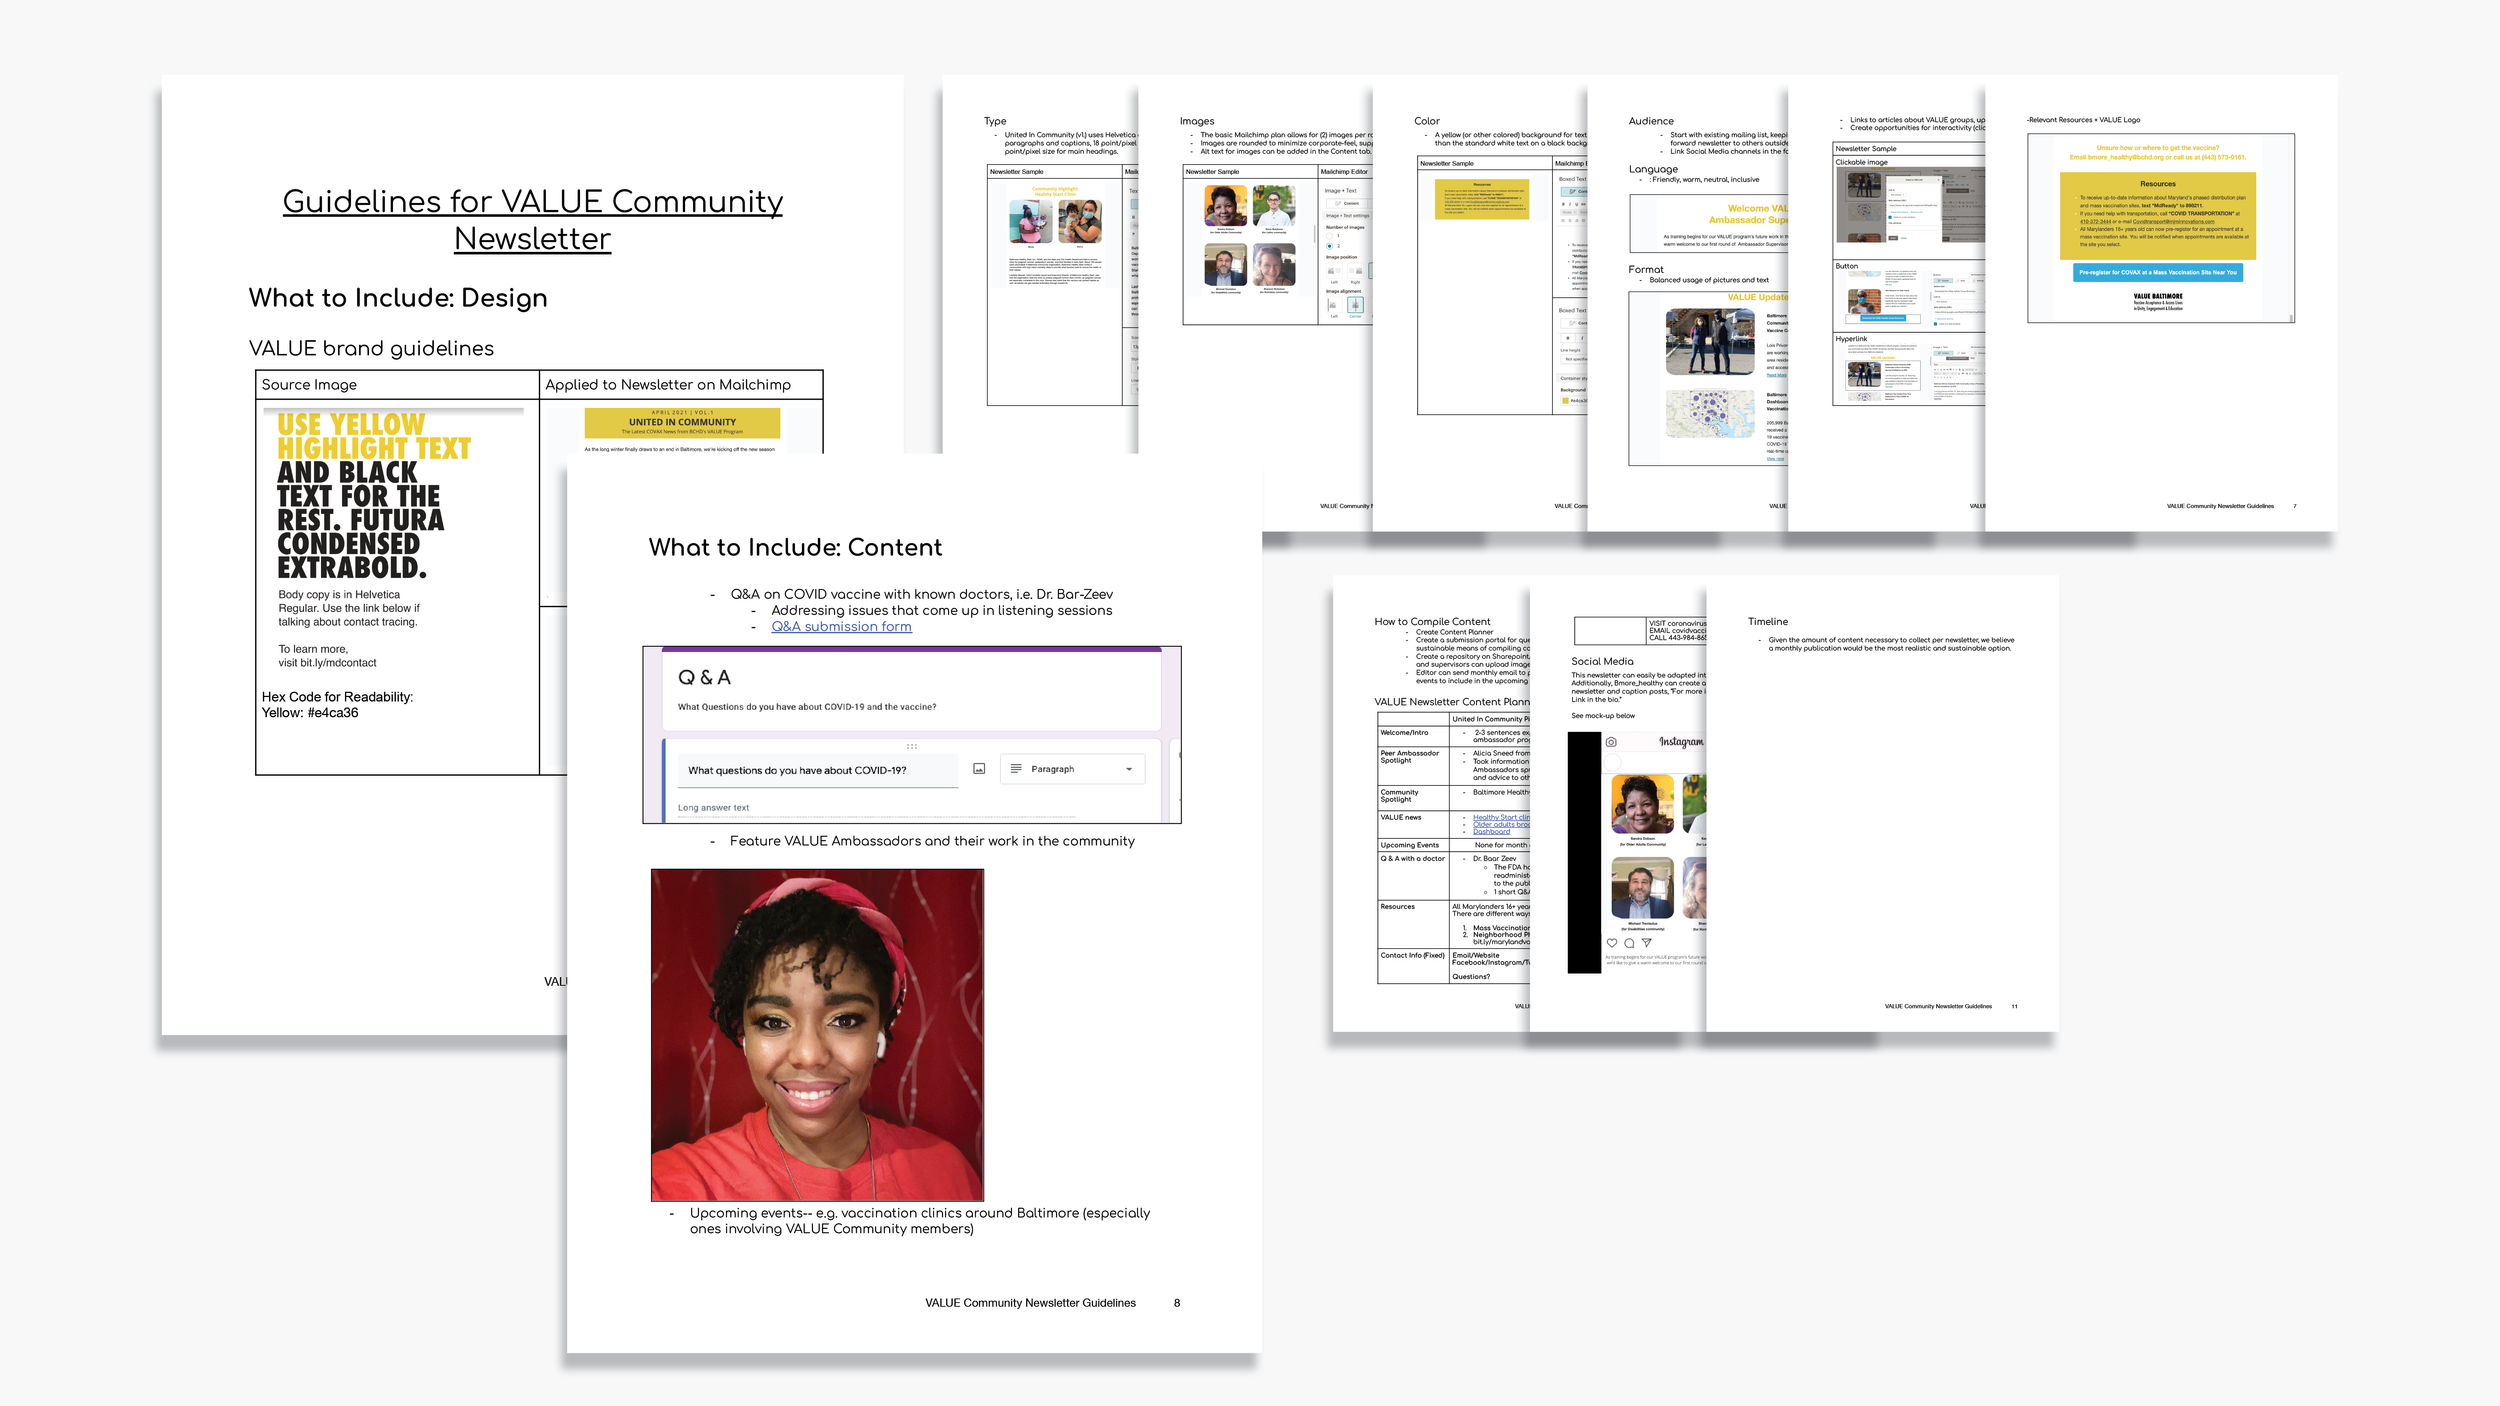Screen dimensions: 2500x1406
Task: Click the Baltimore vaccination map image
Action: tap(1710, 414)
